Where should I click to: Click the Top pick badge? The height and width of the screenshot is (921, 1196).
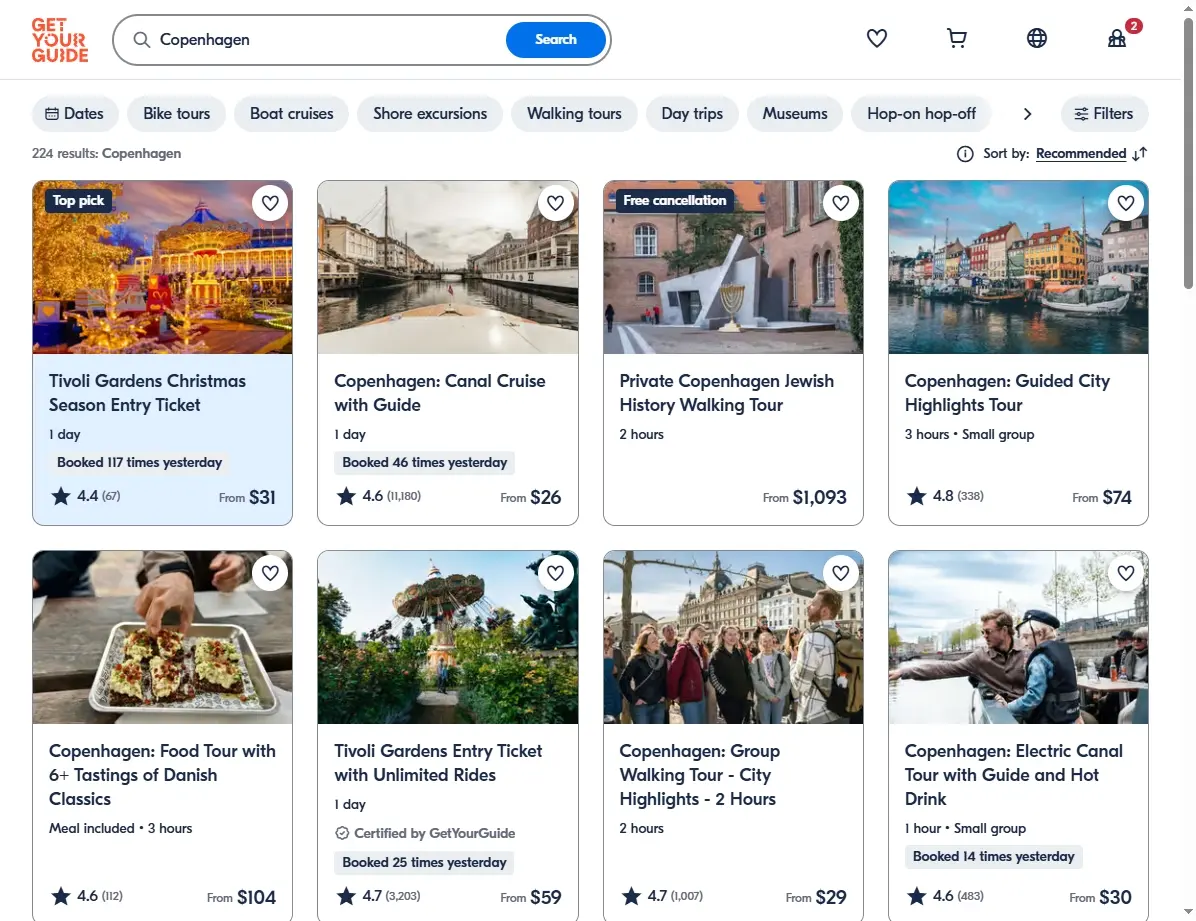coord(78,201)
